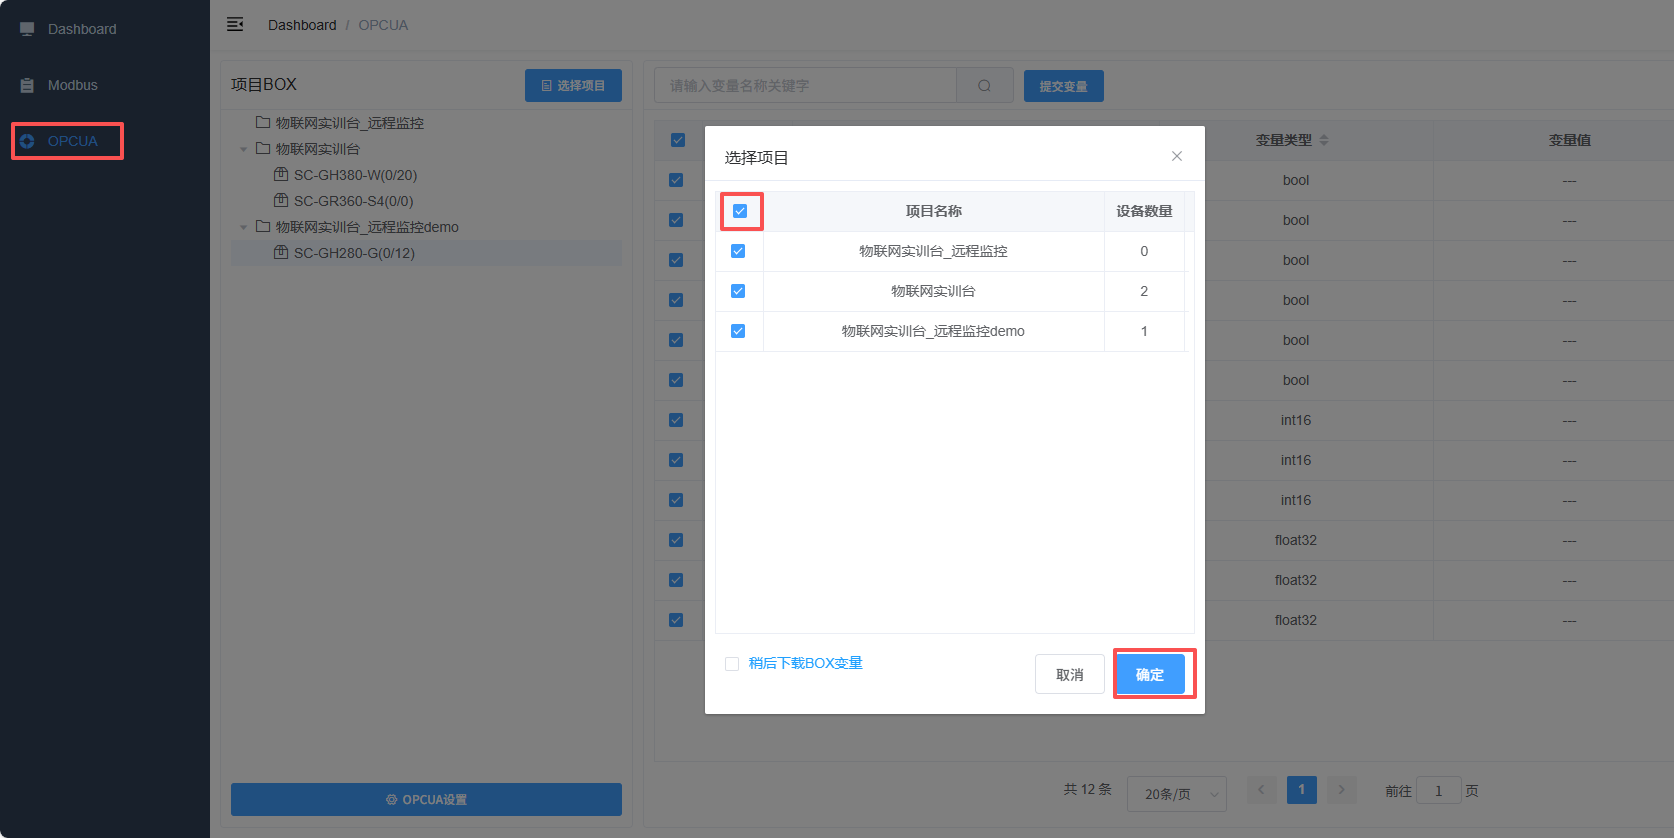
Task: Click the hamburger menu collapse icon
Action: 235,24
